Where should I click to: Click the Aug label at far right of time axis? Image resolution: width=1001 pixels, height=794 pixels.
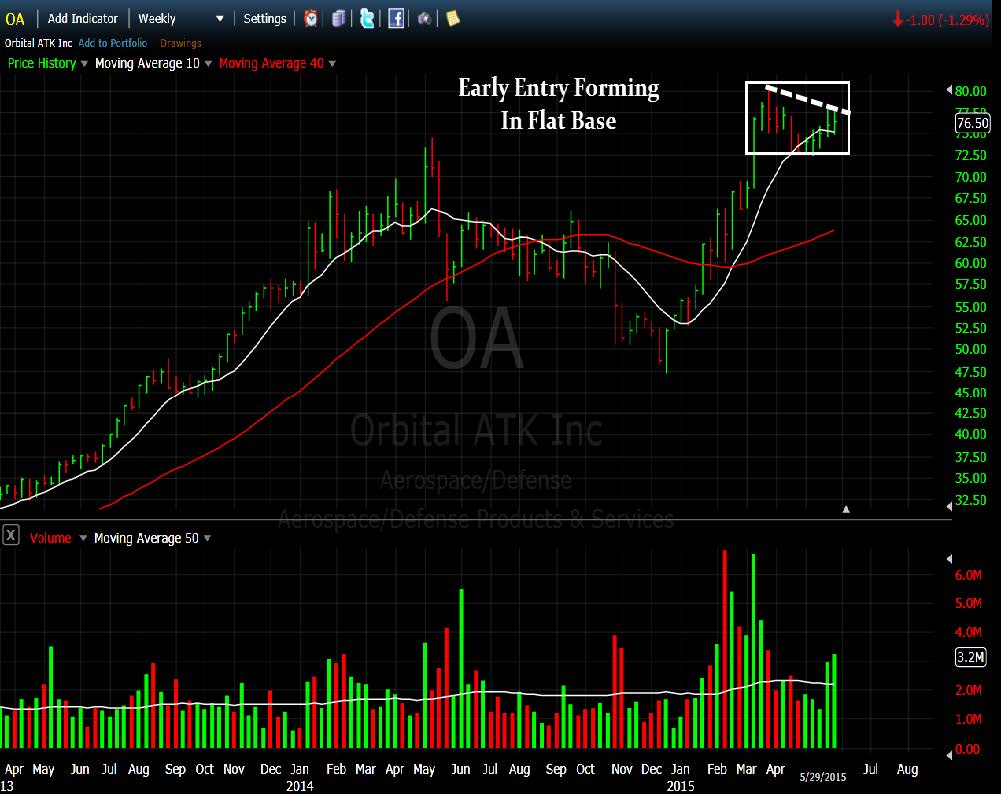click(907, 769)
